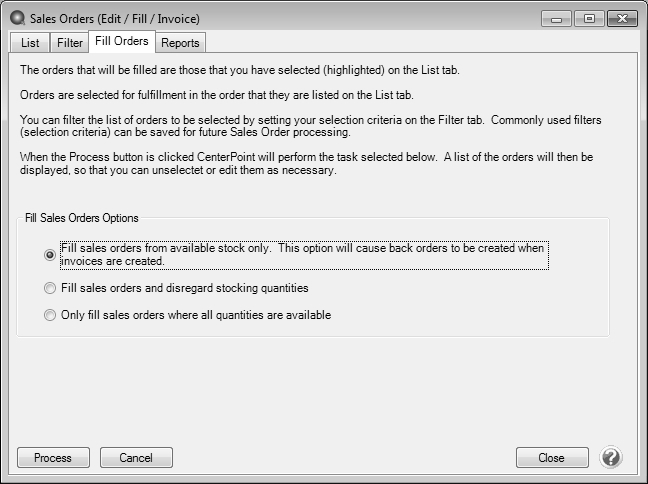The width and height of the screenshot is (648, 484).
Task: Select the Fill Orders tab
Action: coord(122,41)
